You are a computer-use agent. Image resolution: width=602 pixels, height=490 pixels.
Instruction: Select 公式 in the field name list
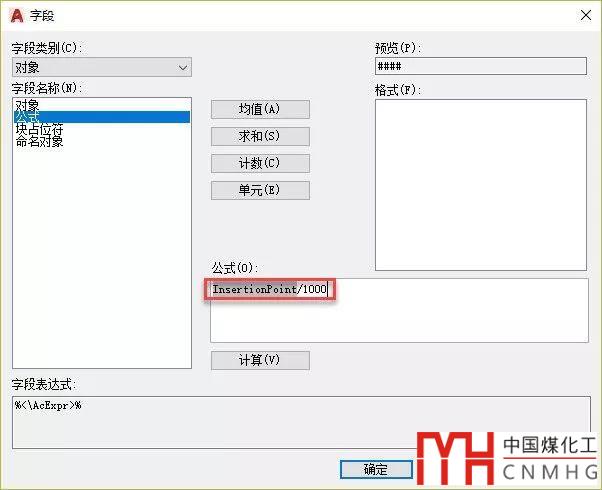pyautogui.click(x=28, y=117)
